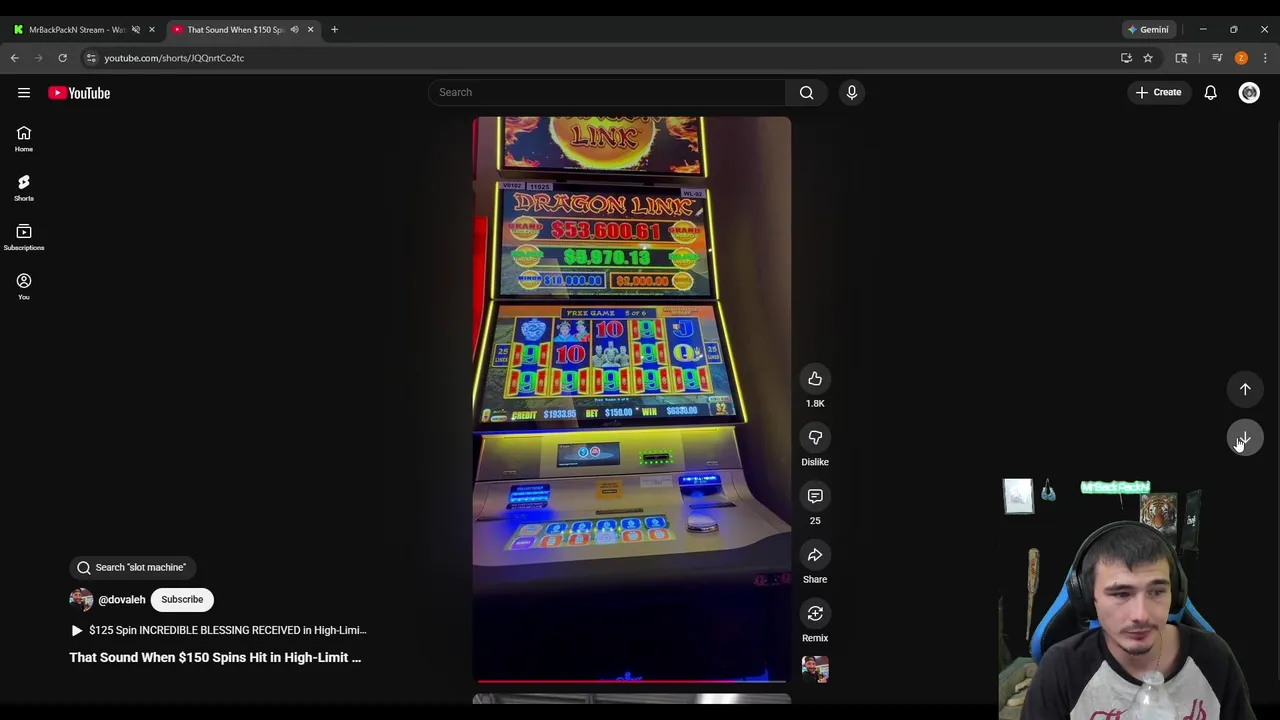Click the Short title That Sound When $150 Spins
Viewport: 1280px width, 720px height.
click(215, 658)
